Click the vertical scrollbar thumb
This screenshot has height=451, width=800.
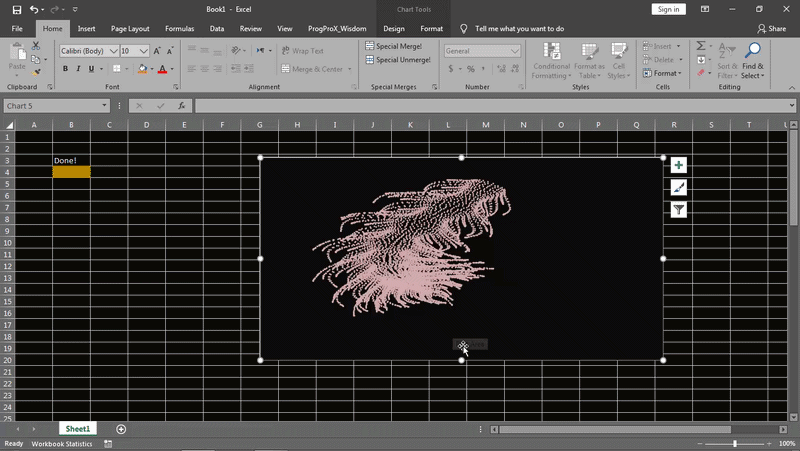point(793,177)
